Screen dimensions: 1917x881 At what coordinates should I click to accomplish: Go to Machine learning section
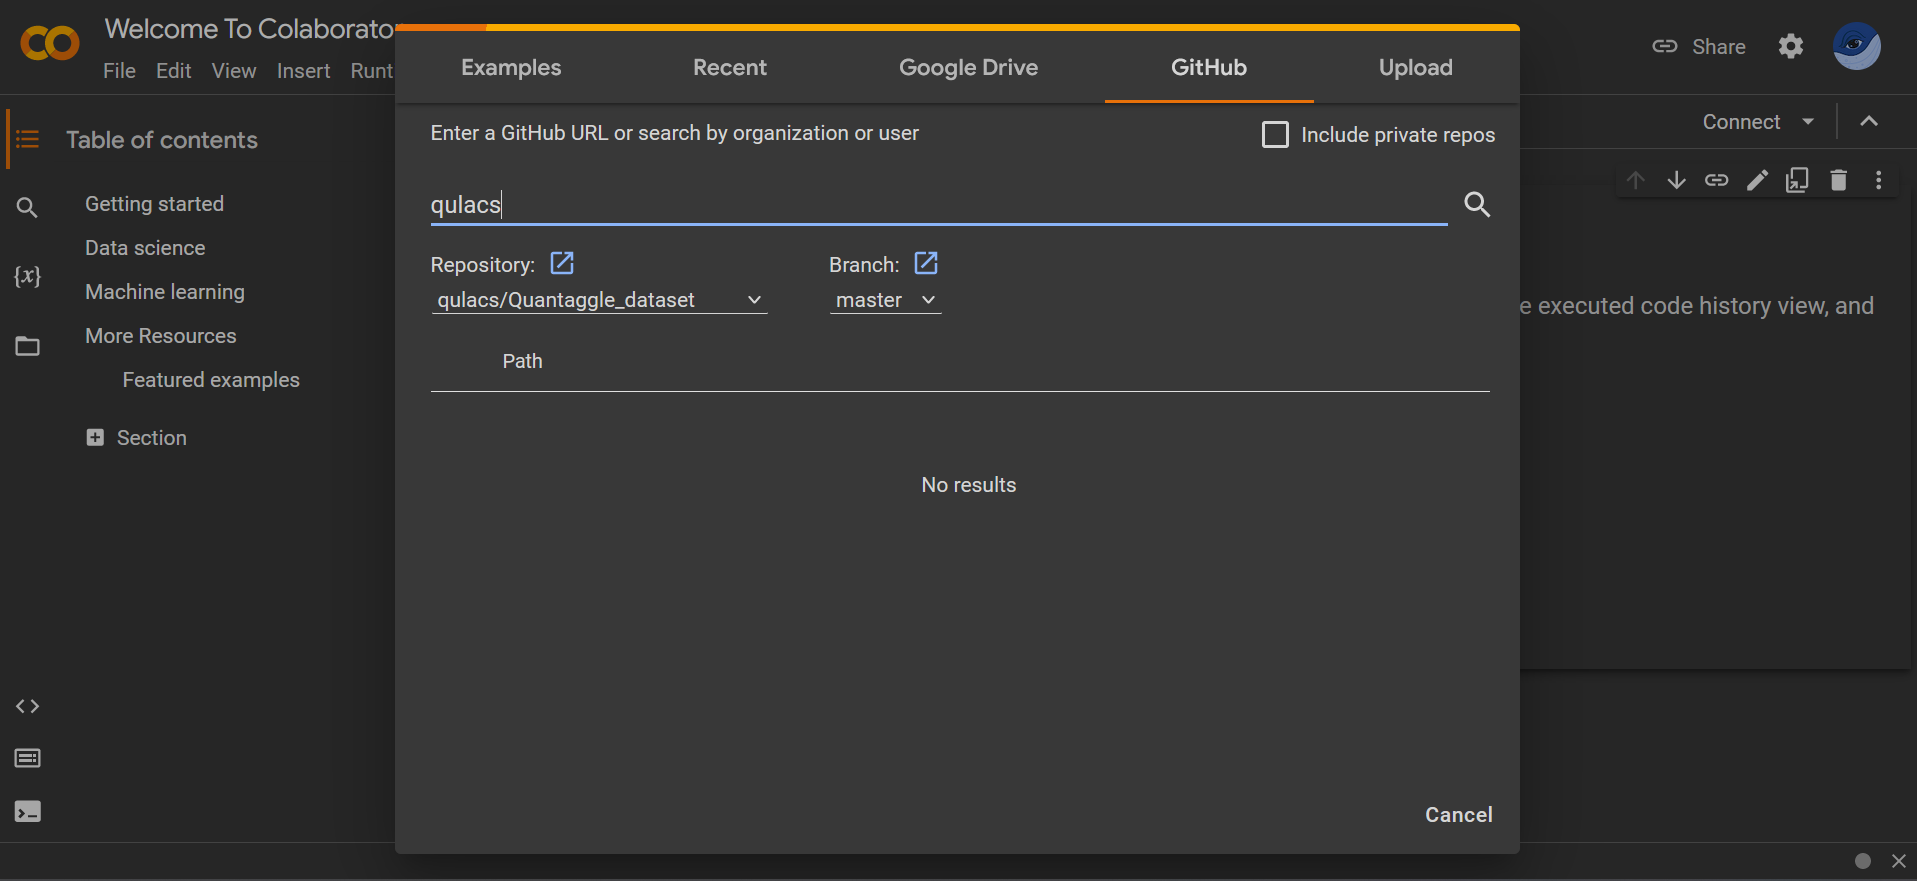165,291
